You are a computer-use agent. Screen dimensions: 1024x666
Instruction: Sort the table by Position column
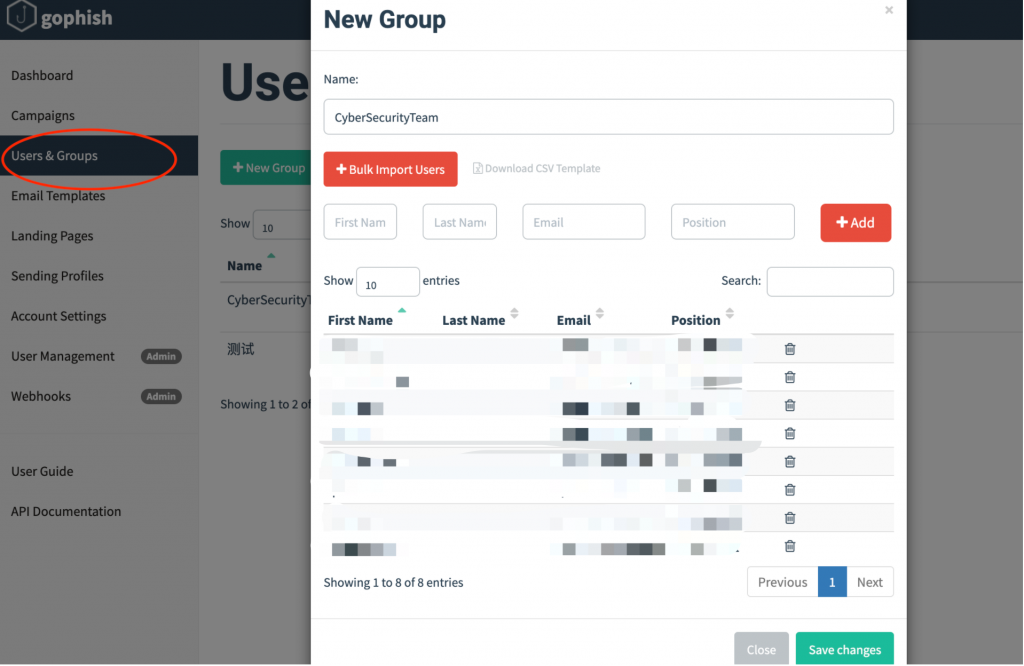[x=696, y=320]
